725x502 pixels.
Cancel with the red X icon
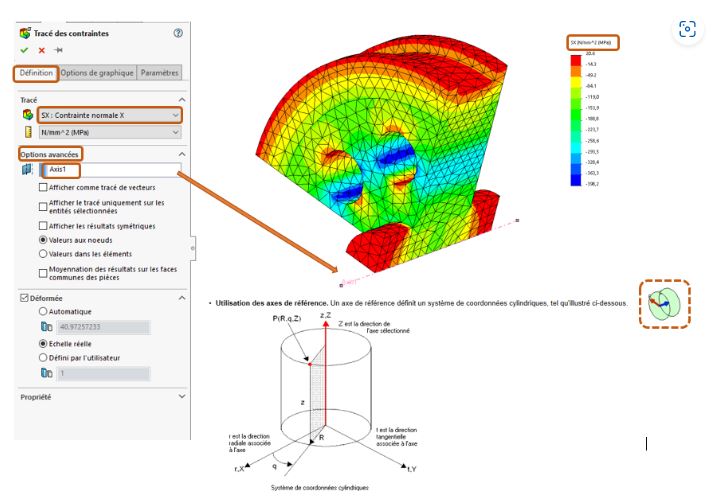42,50
